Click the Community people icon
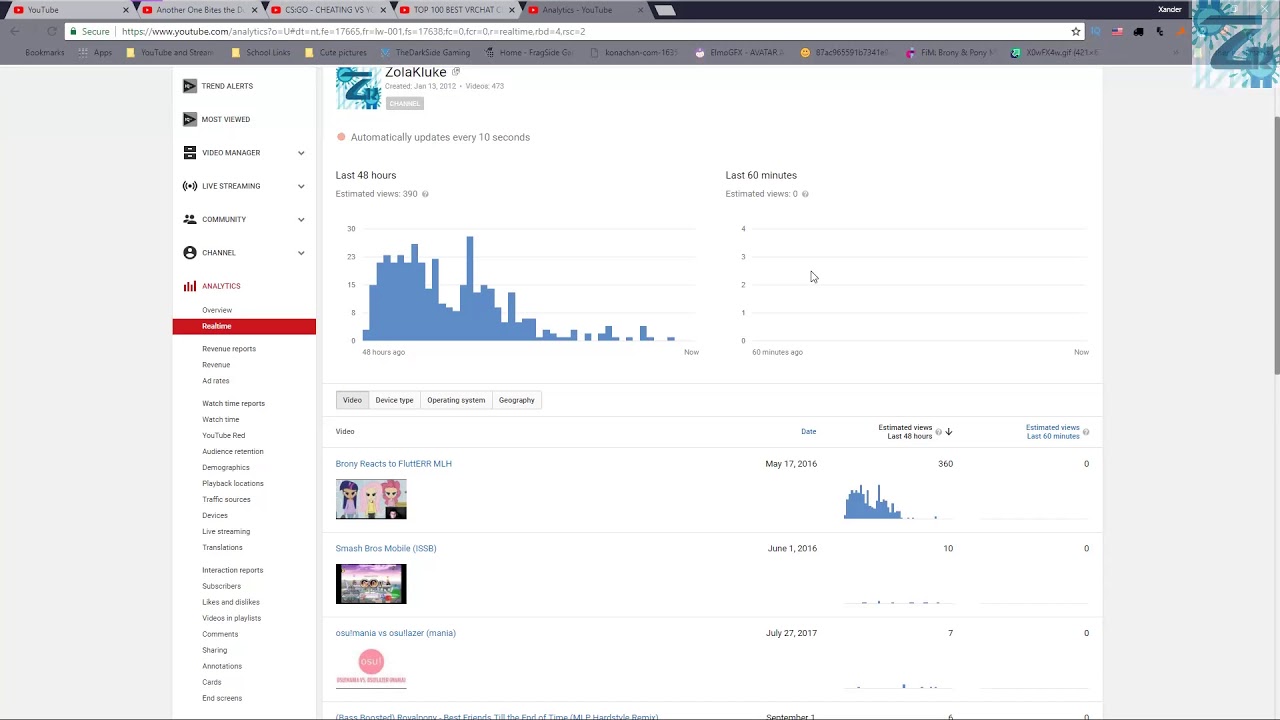This screenshot has height=720, width=1280. tap(190, 219)
